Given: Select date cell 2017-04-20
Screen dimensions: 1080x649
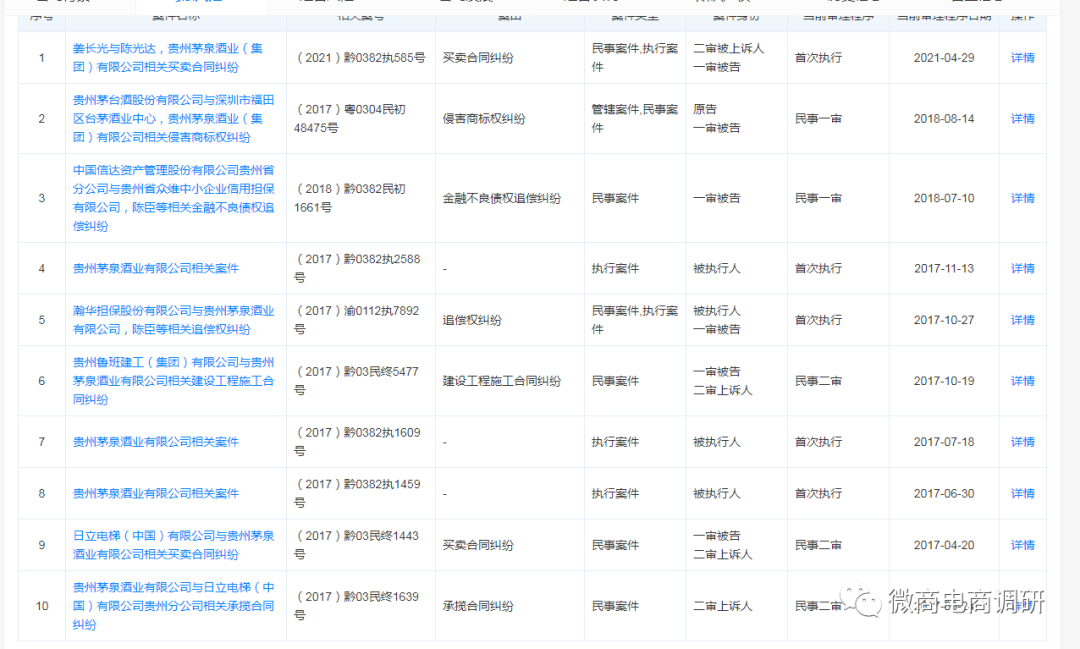Looking at the screenshot, I should click(944, 545).
